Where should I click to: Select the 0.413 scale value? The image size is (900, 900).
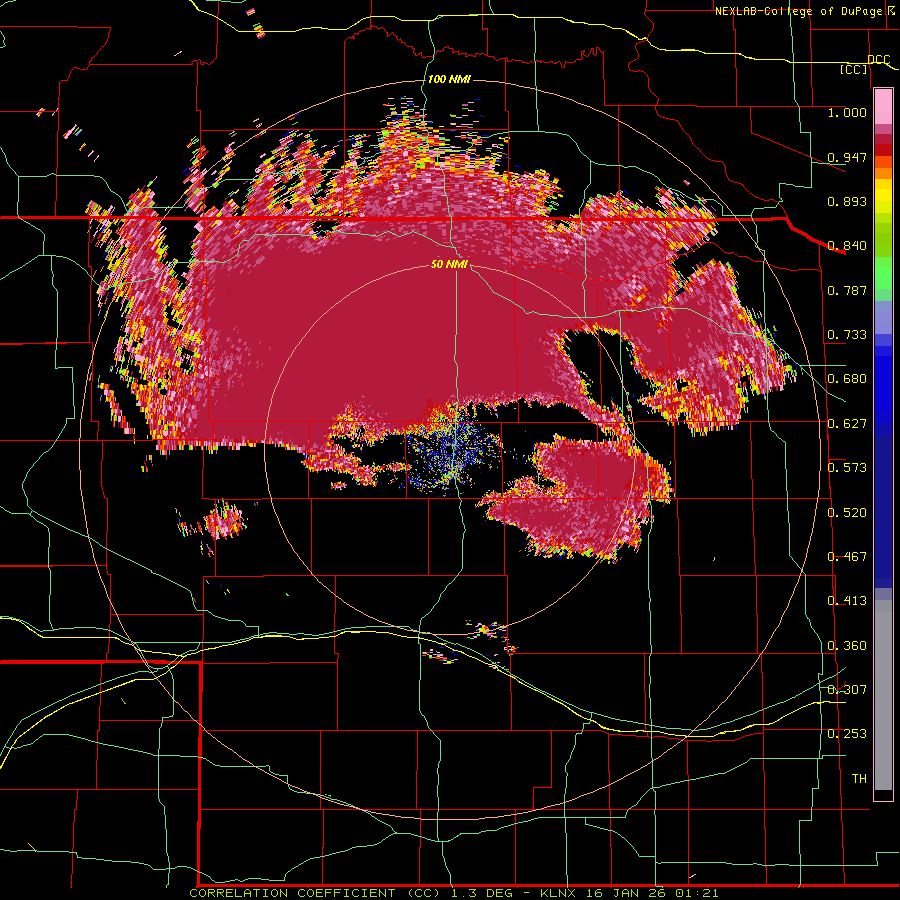pyautogui.click(x=847, y=601)
